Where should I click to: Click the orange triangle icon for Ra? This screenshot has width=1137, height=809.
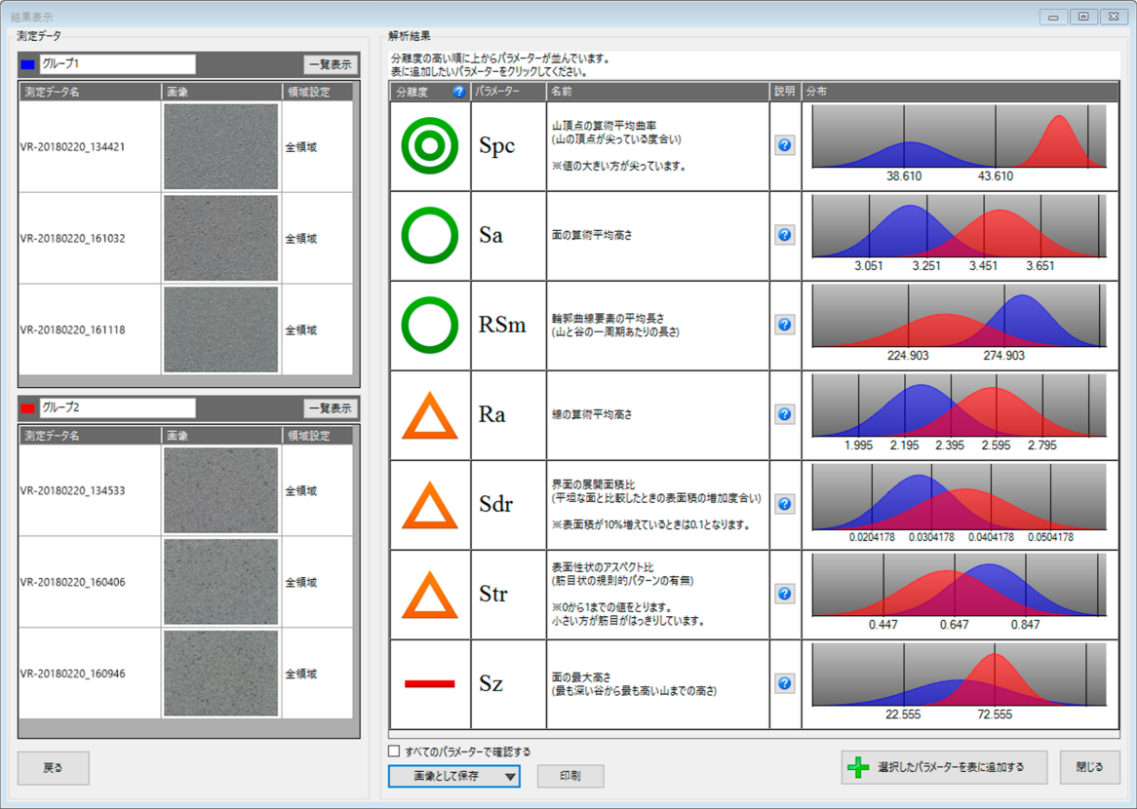(x=429, y=415)
